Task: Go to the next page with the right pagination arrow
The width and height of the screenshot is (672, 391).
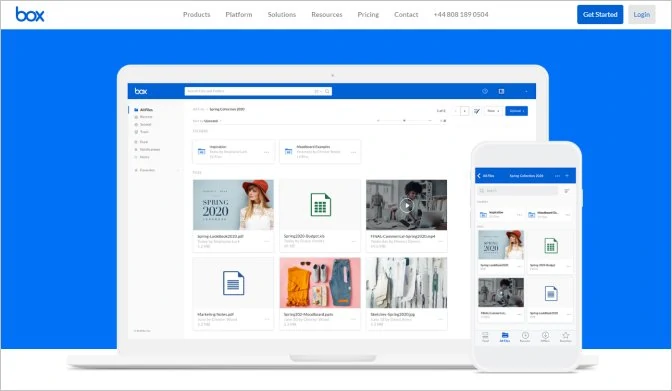Action: tap(465, 111)
